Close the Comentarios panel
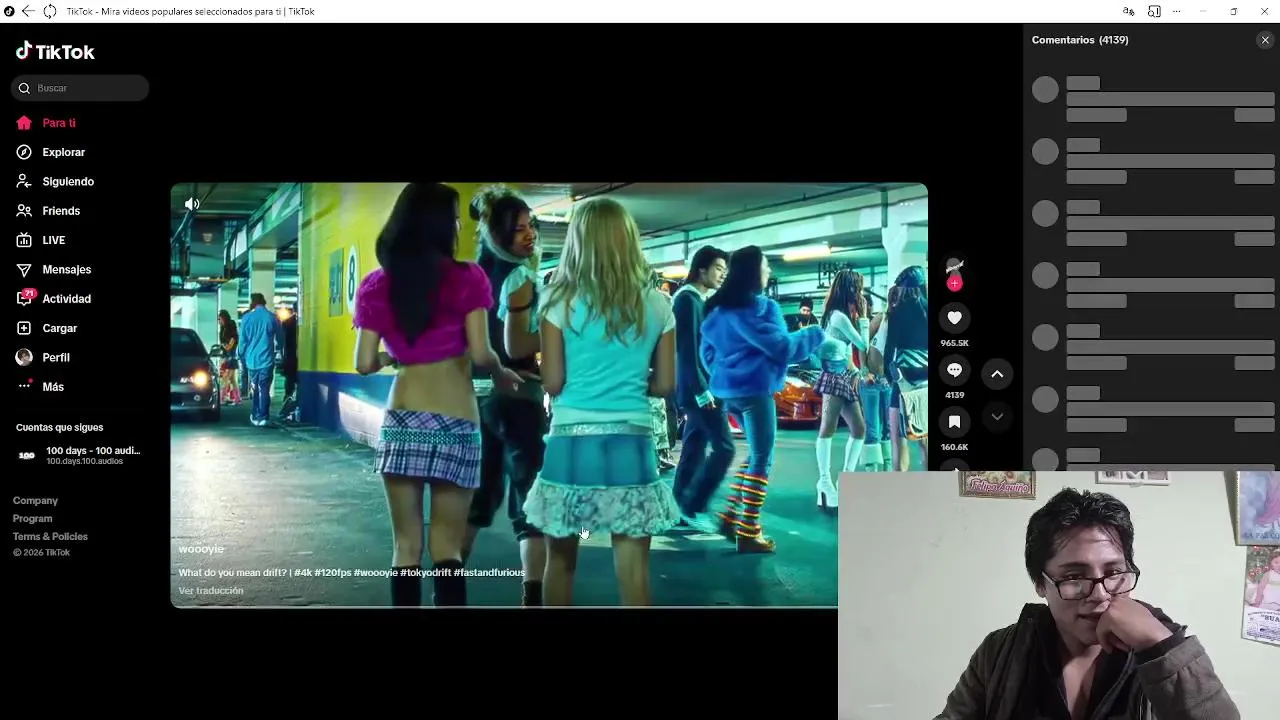Screen dimensions: 1280x720 point(1265,40)
